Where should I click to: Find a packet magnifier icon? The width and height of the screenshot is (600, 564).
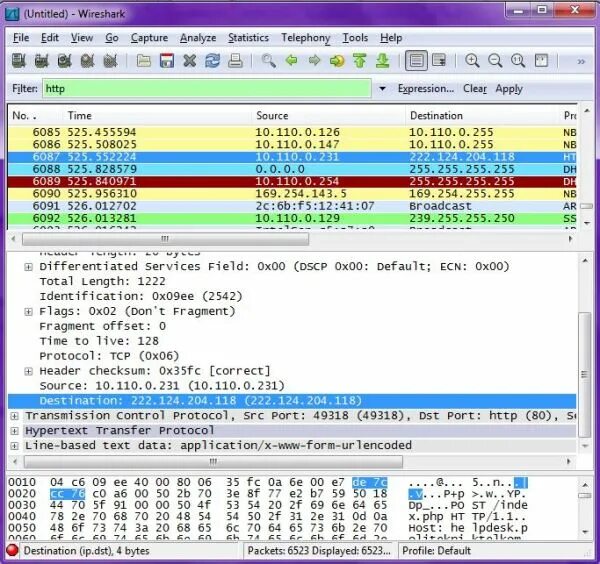[x=269, y=61]
